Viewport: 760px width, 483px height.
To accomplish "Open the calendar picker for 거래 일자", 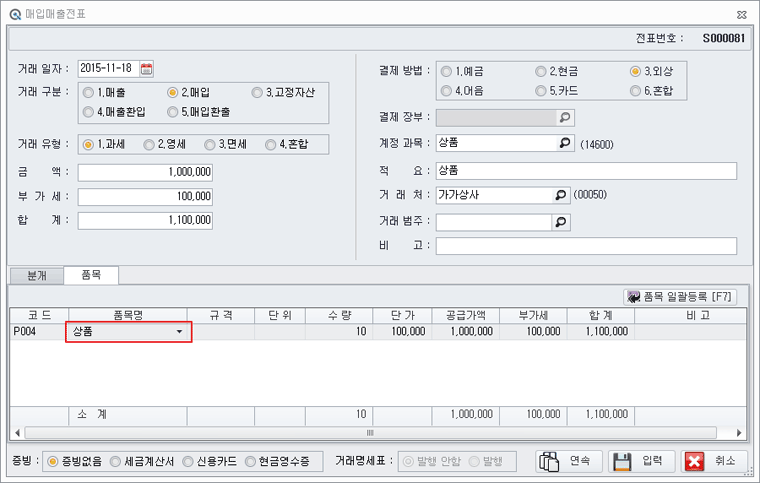I will (147, 69).
